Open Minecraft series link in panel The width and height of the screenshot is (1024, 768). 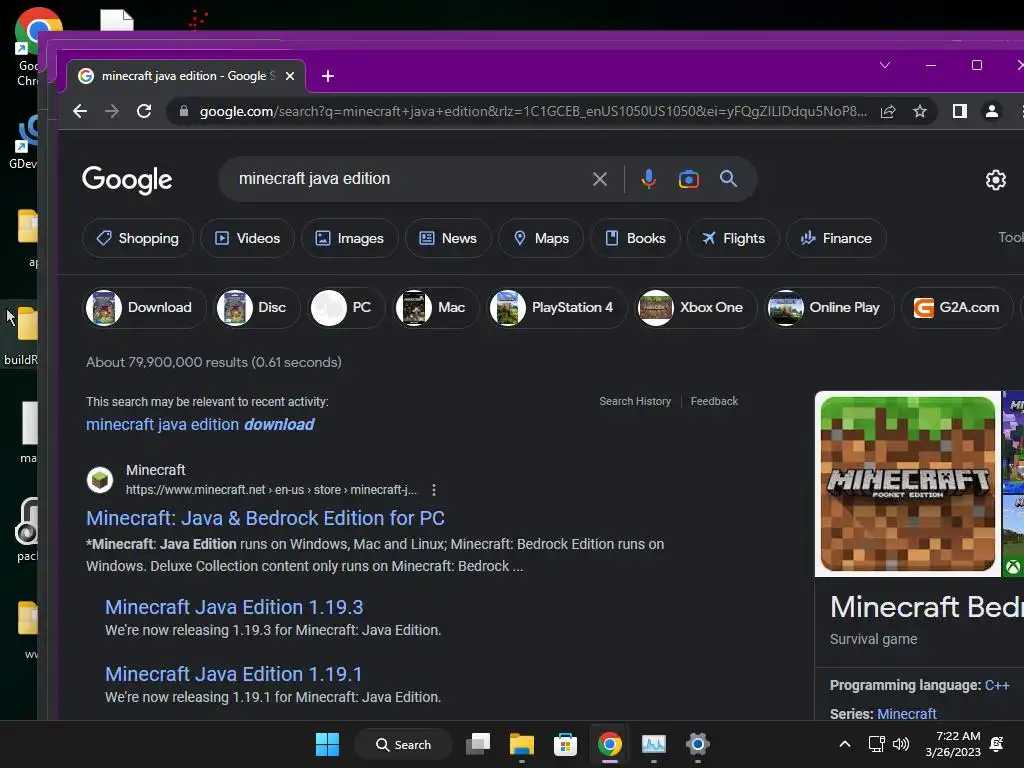pyautogui.click(x=906, y=714)
